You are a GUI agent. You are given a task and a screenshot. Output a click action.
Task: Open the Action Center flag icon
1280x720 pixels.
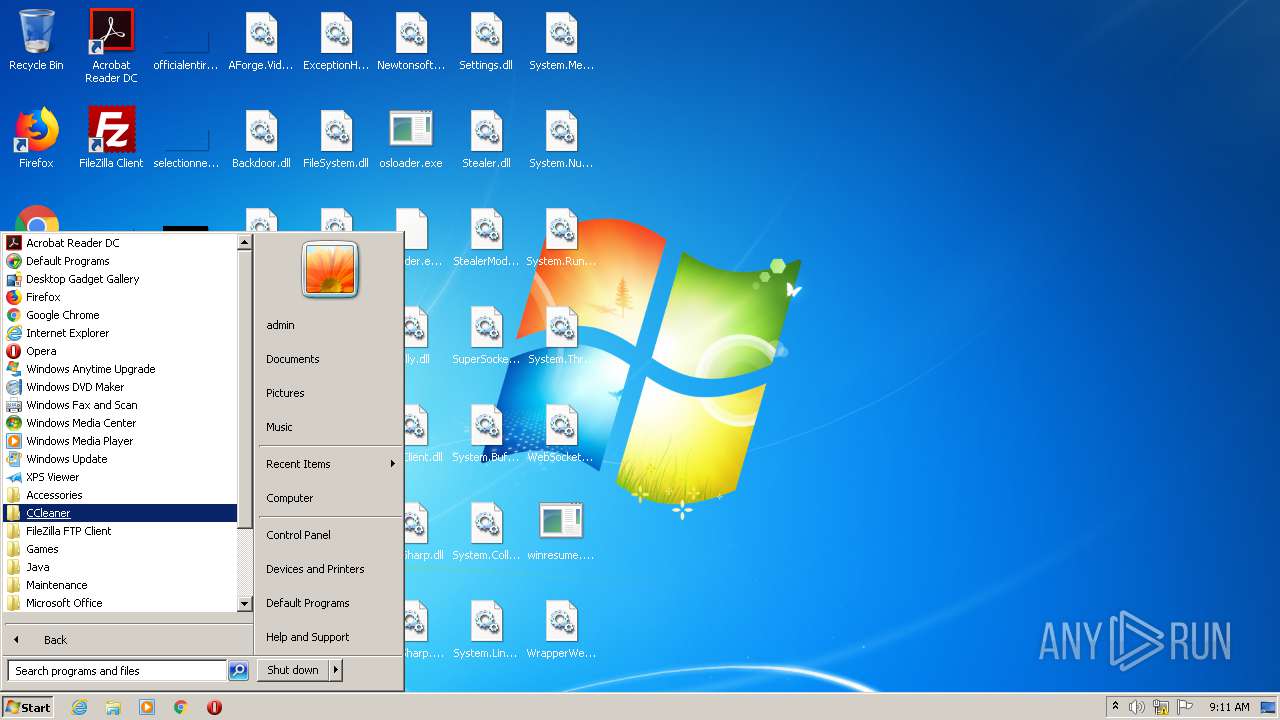click(x=1184, y=707)
